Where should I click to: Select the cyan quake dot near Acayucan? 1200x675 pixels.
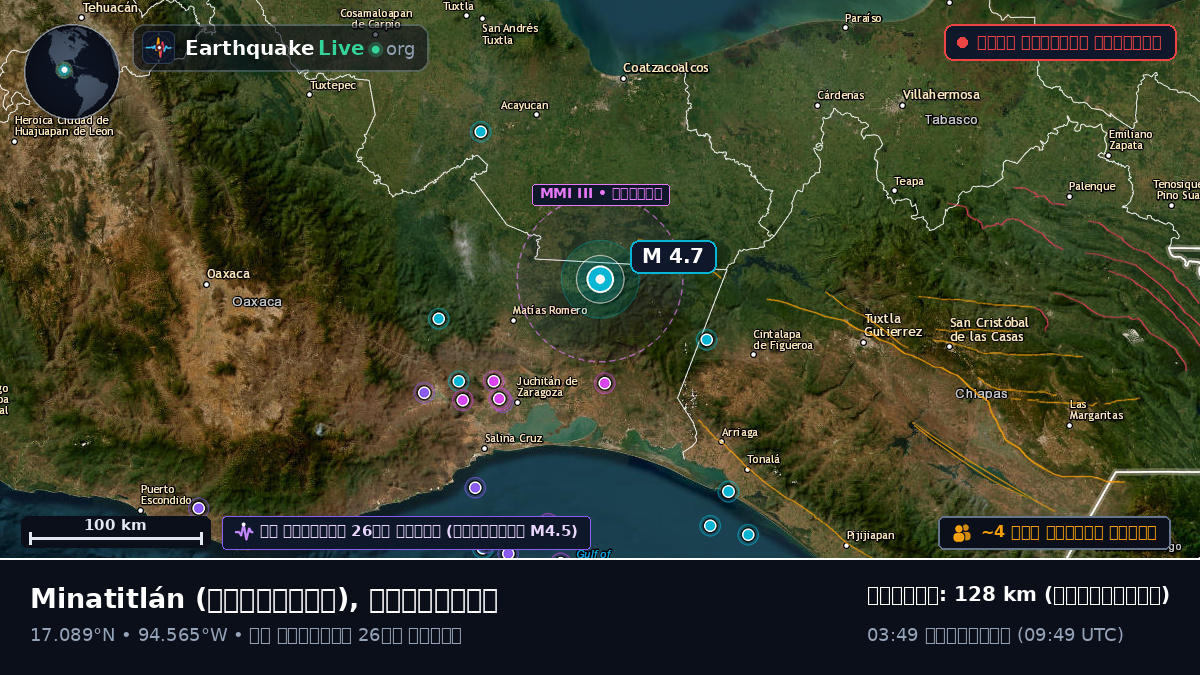(x=481, y=131)
